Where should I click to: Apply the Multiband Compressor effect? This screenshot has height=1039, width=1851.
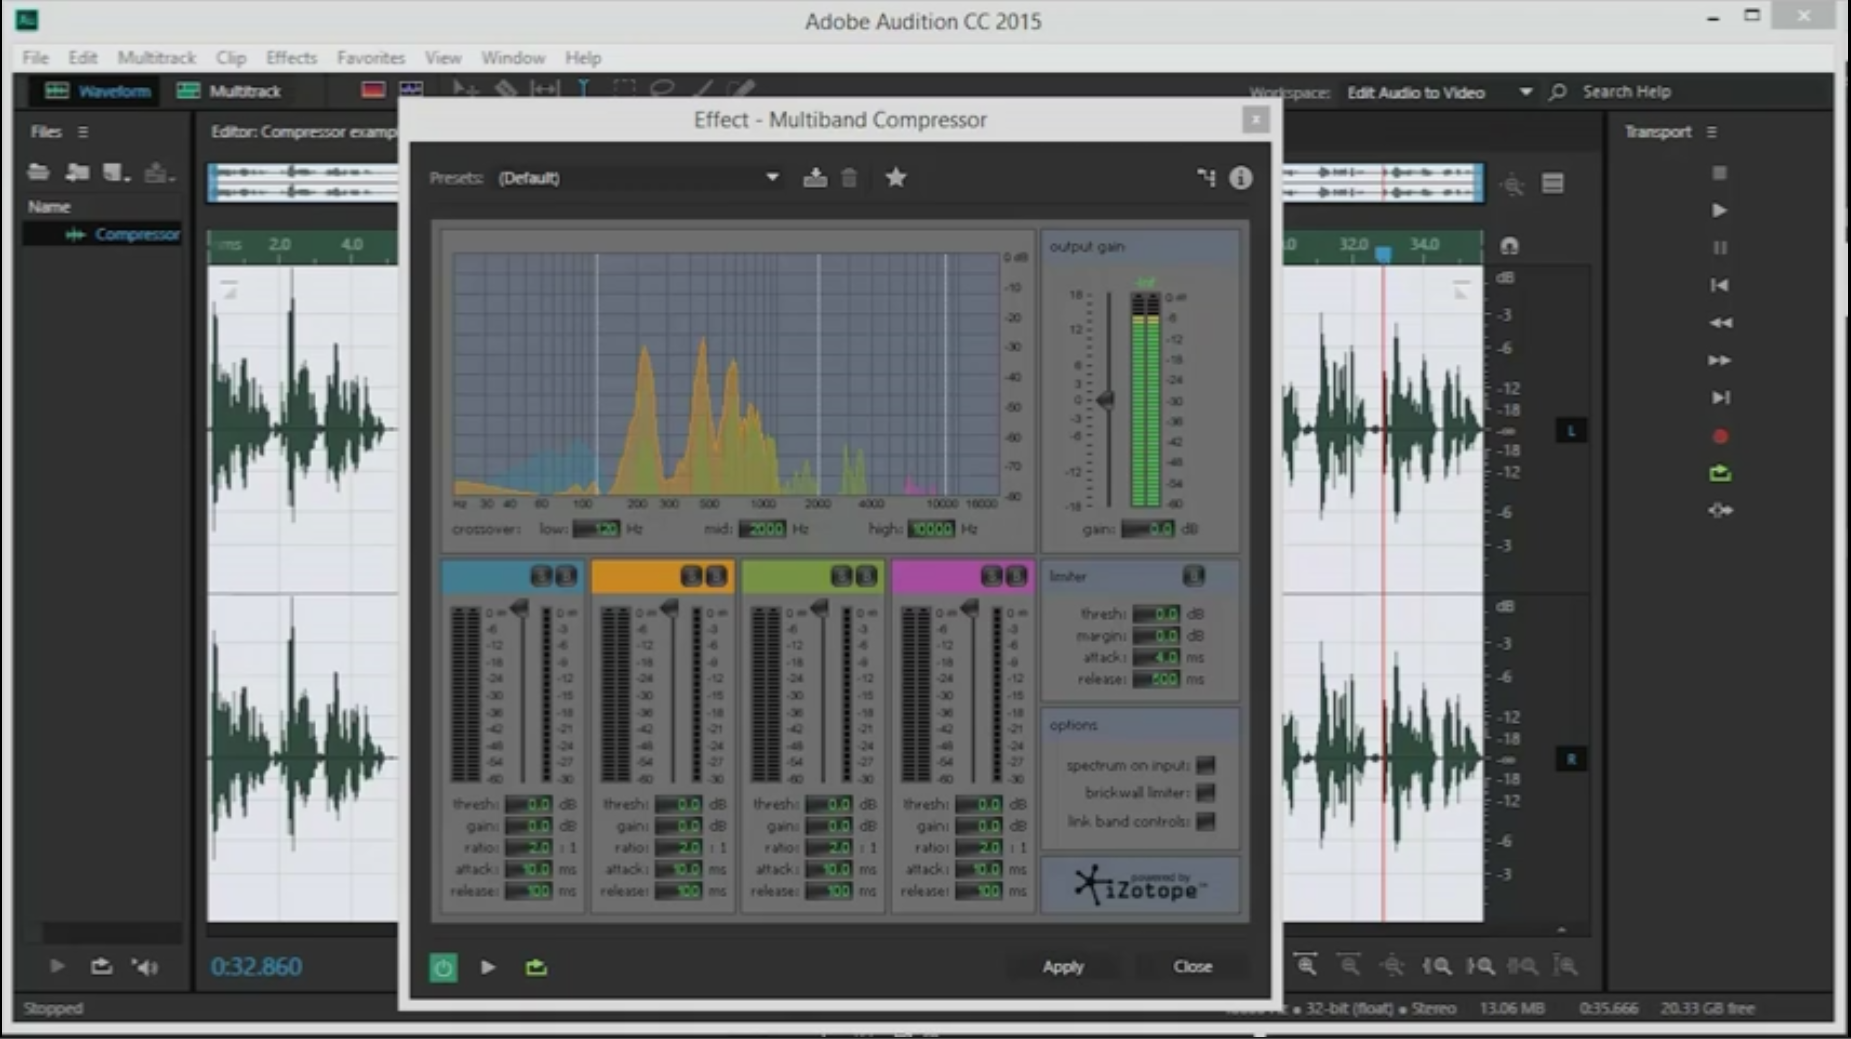(1063, 966)
